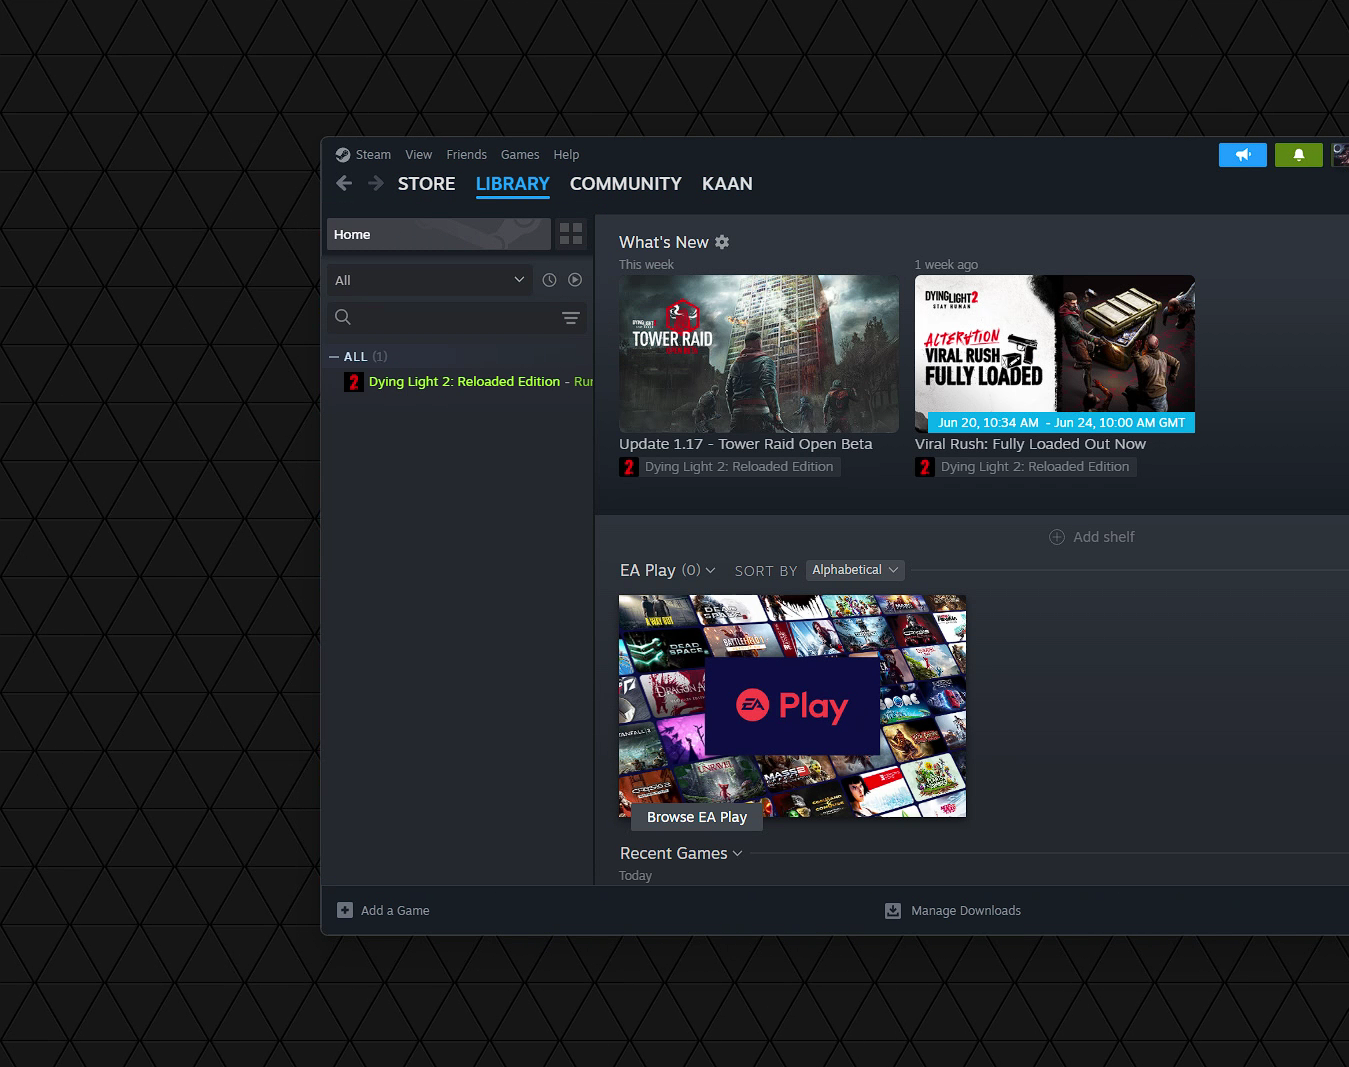
Task: Click the EA Play banner image
Action: (792, 706)
